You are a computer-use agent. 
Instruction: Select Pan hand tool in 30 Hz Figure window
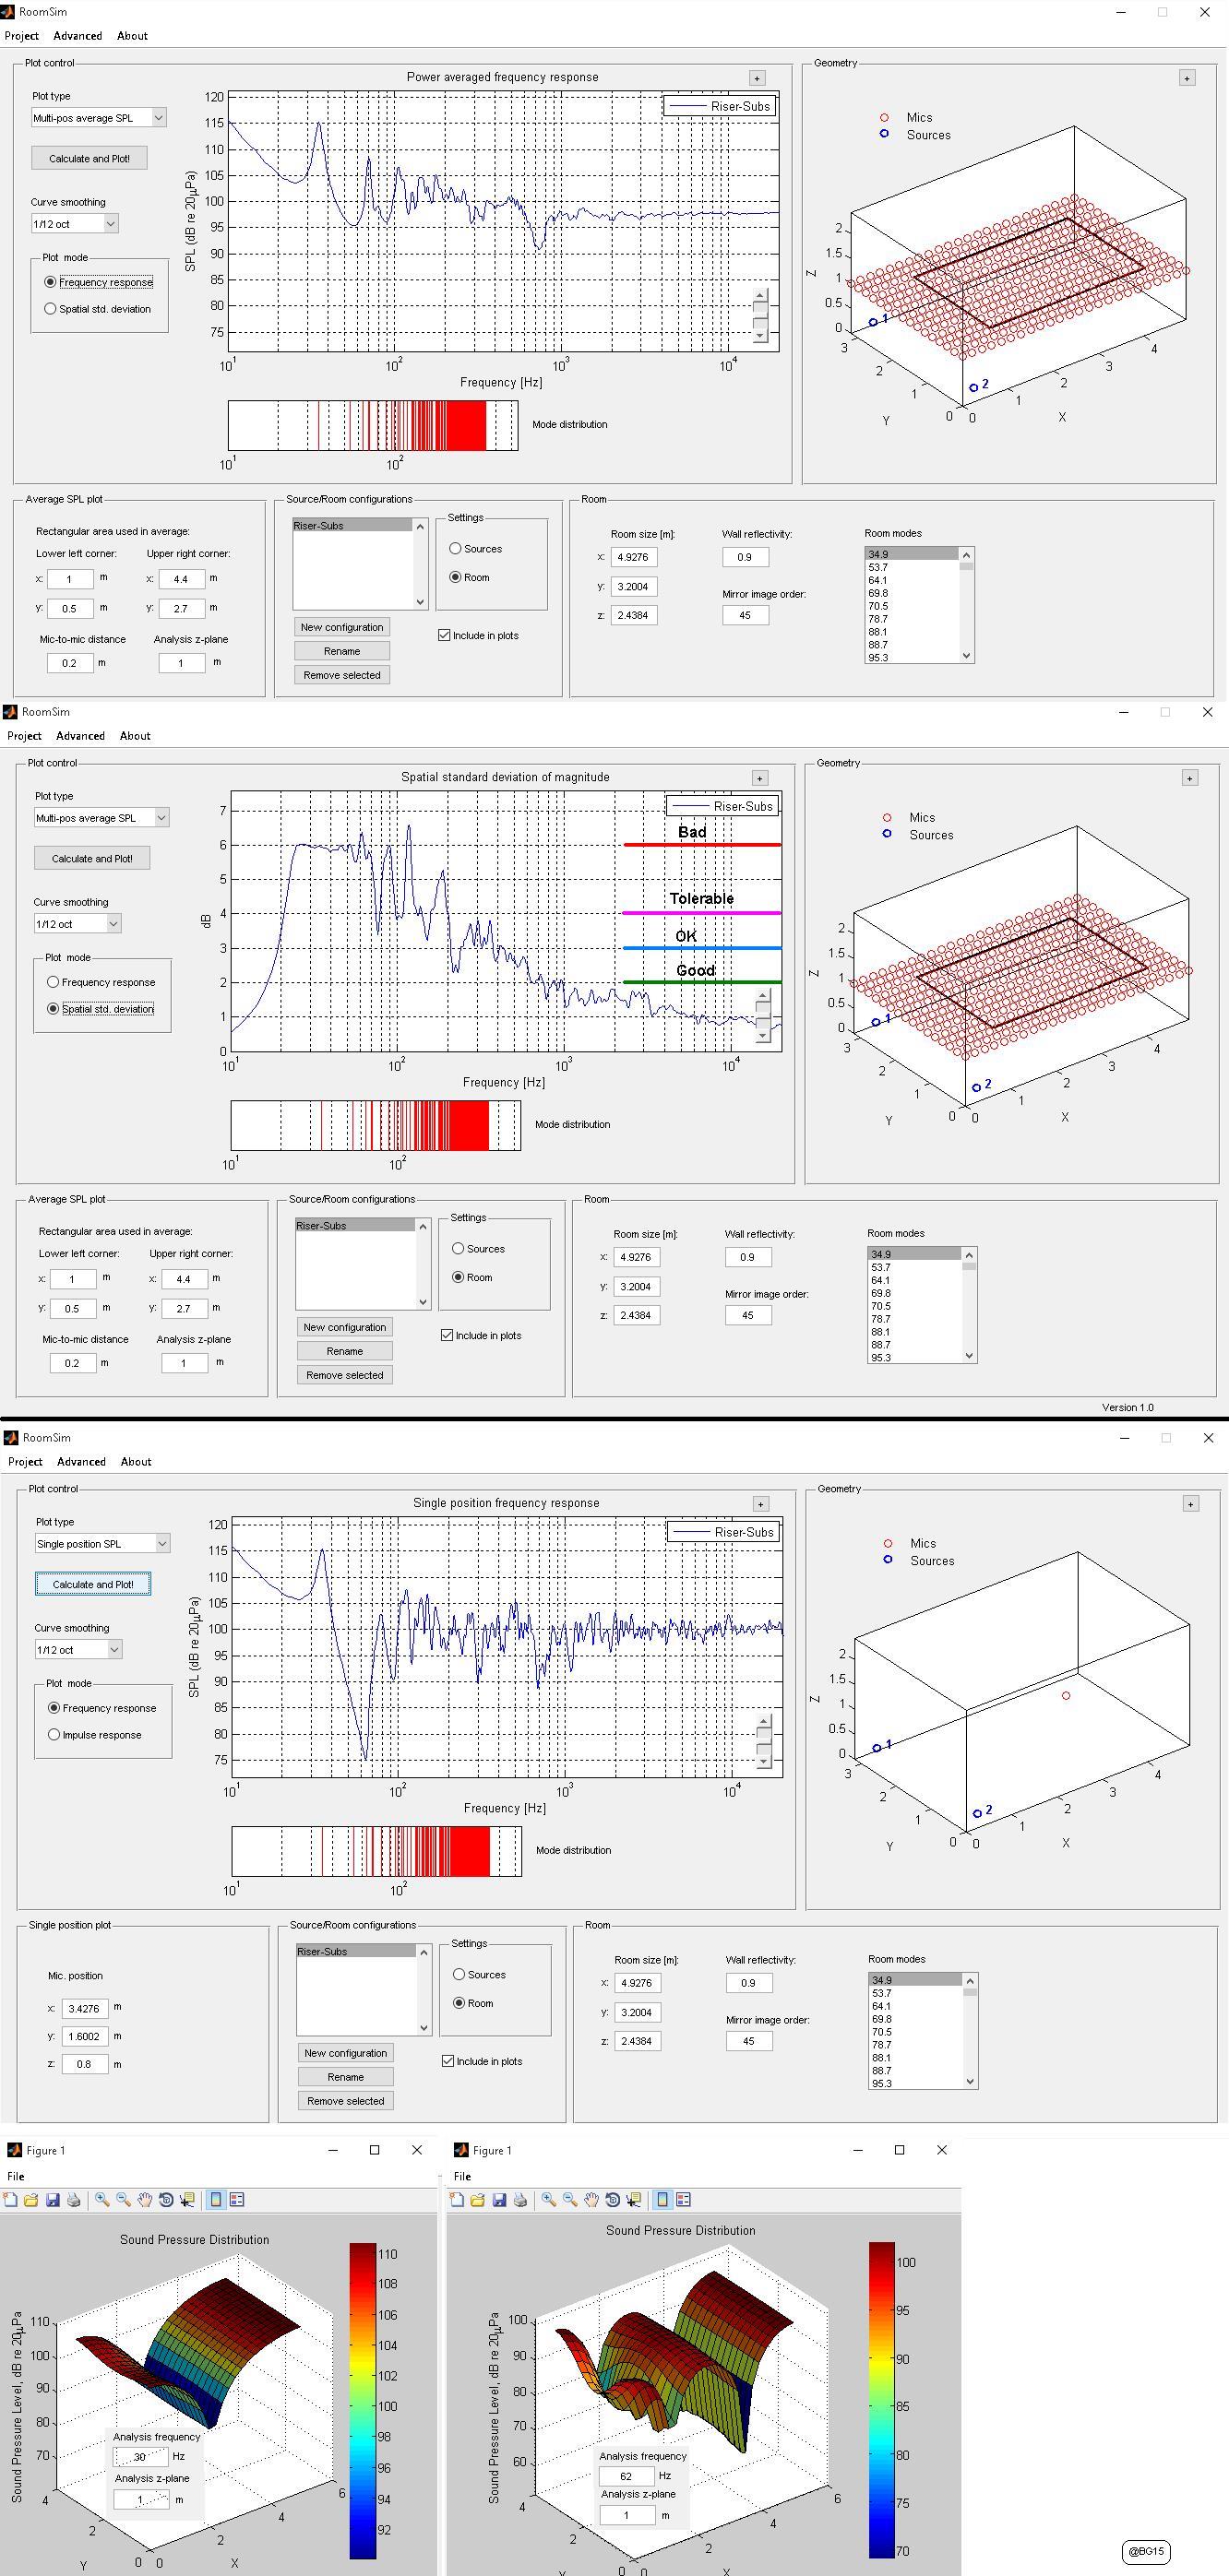(x=145, y=2199)
